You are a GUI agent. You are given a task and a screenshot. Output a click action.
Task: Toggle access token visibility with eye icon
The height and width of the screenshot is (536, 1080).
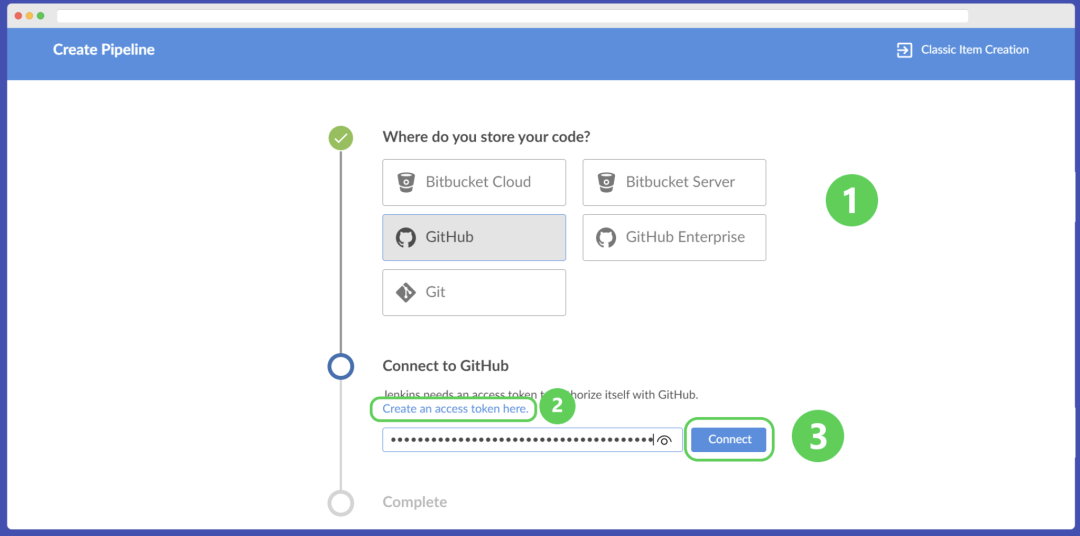coord(664,440)
